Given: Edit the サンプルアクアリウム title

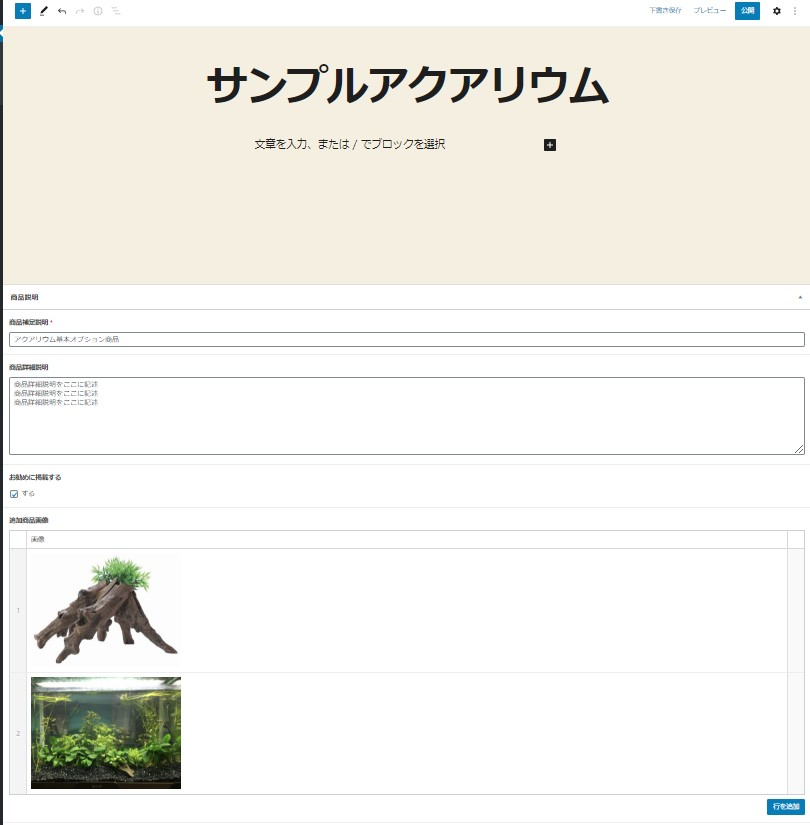Looking at the screenshot, I should (x=408, y=85).
